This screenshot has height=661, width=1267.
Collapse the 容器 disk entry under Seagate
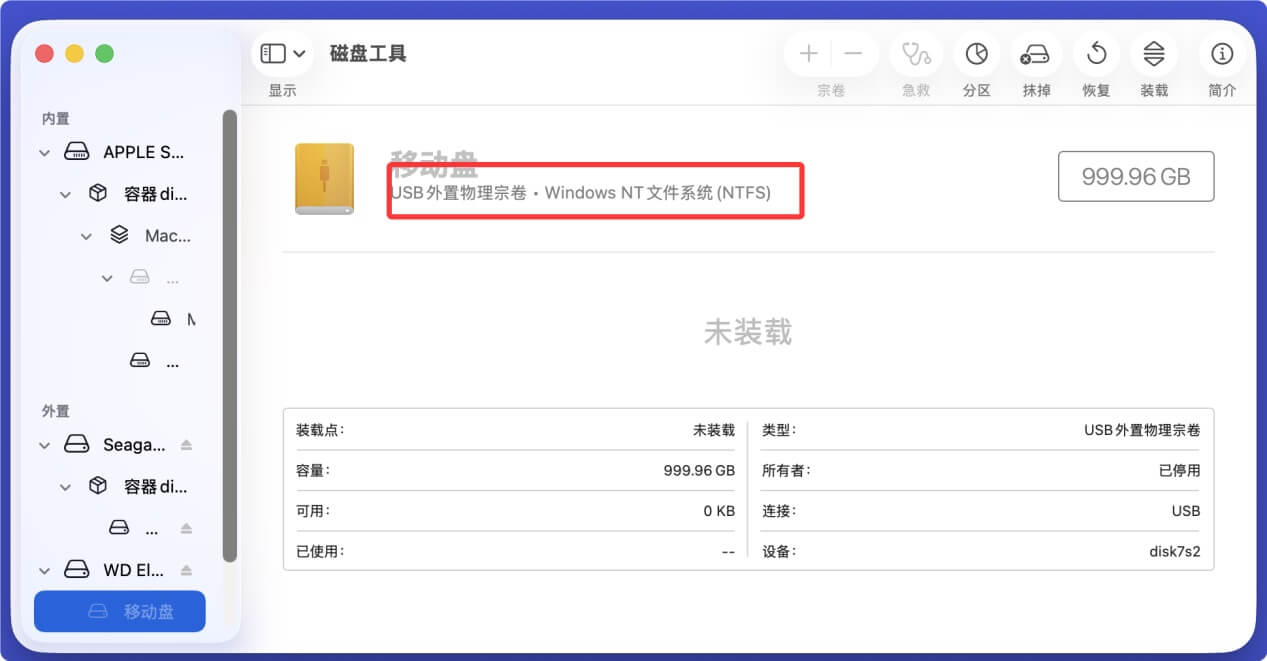coord(65,486)
